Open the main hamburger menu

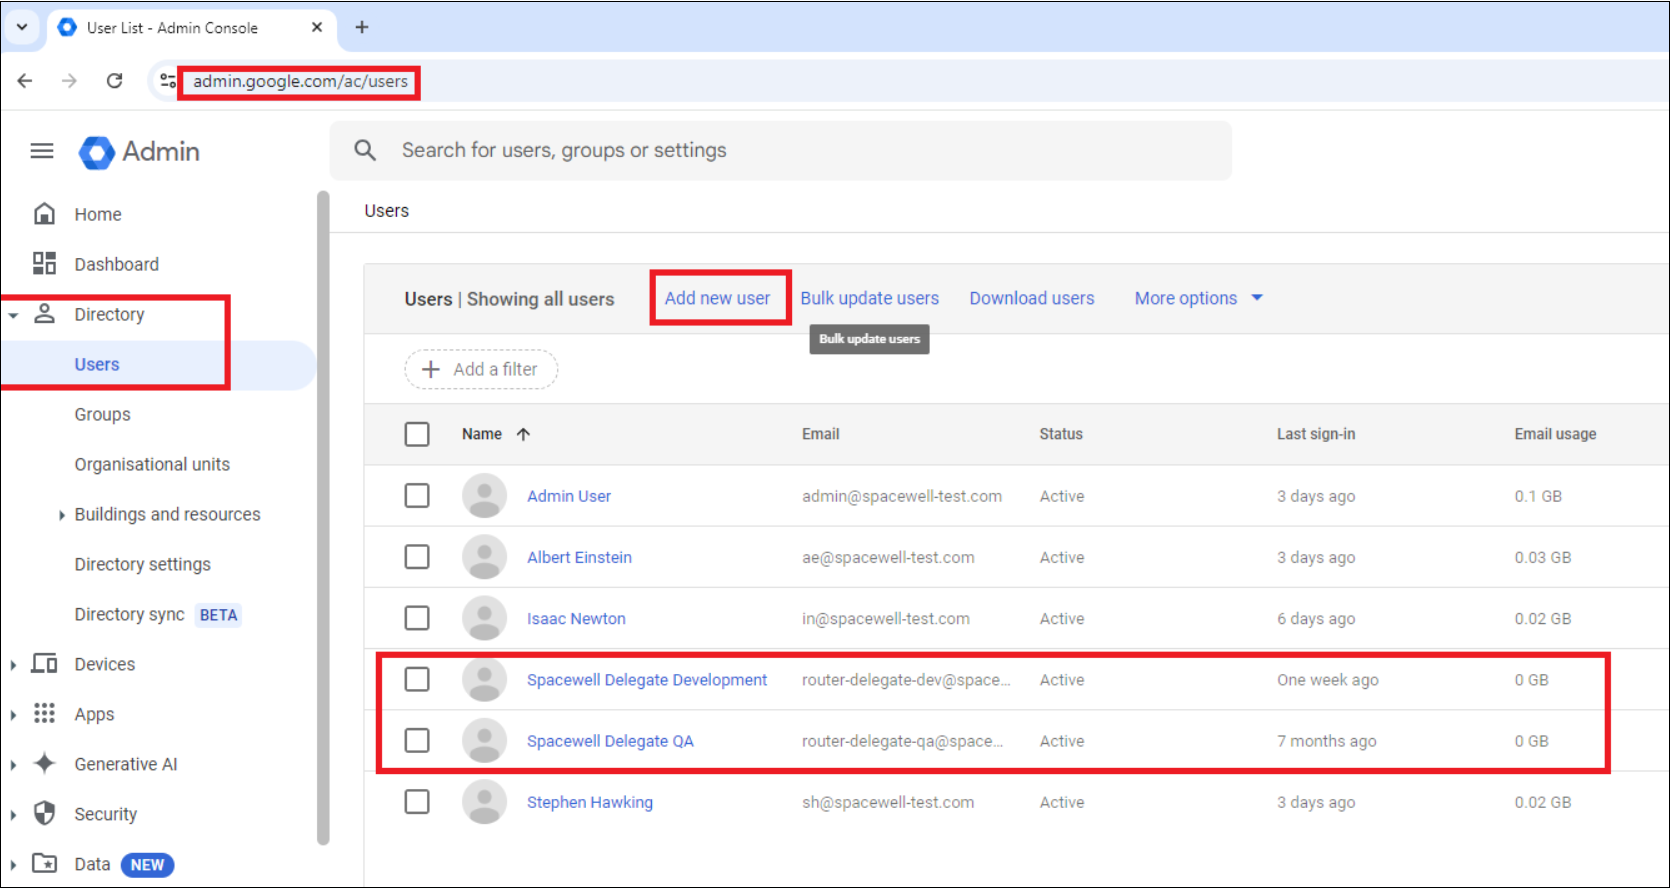pyautogui.click(x=42, y=151)
